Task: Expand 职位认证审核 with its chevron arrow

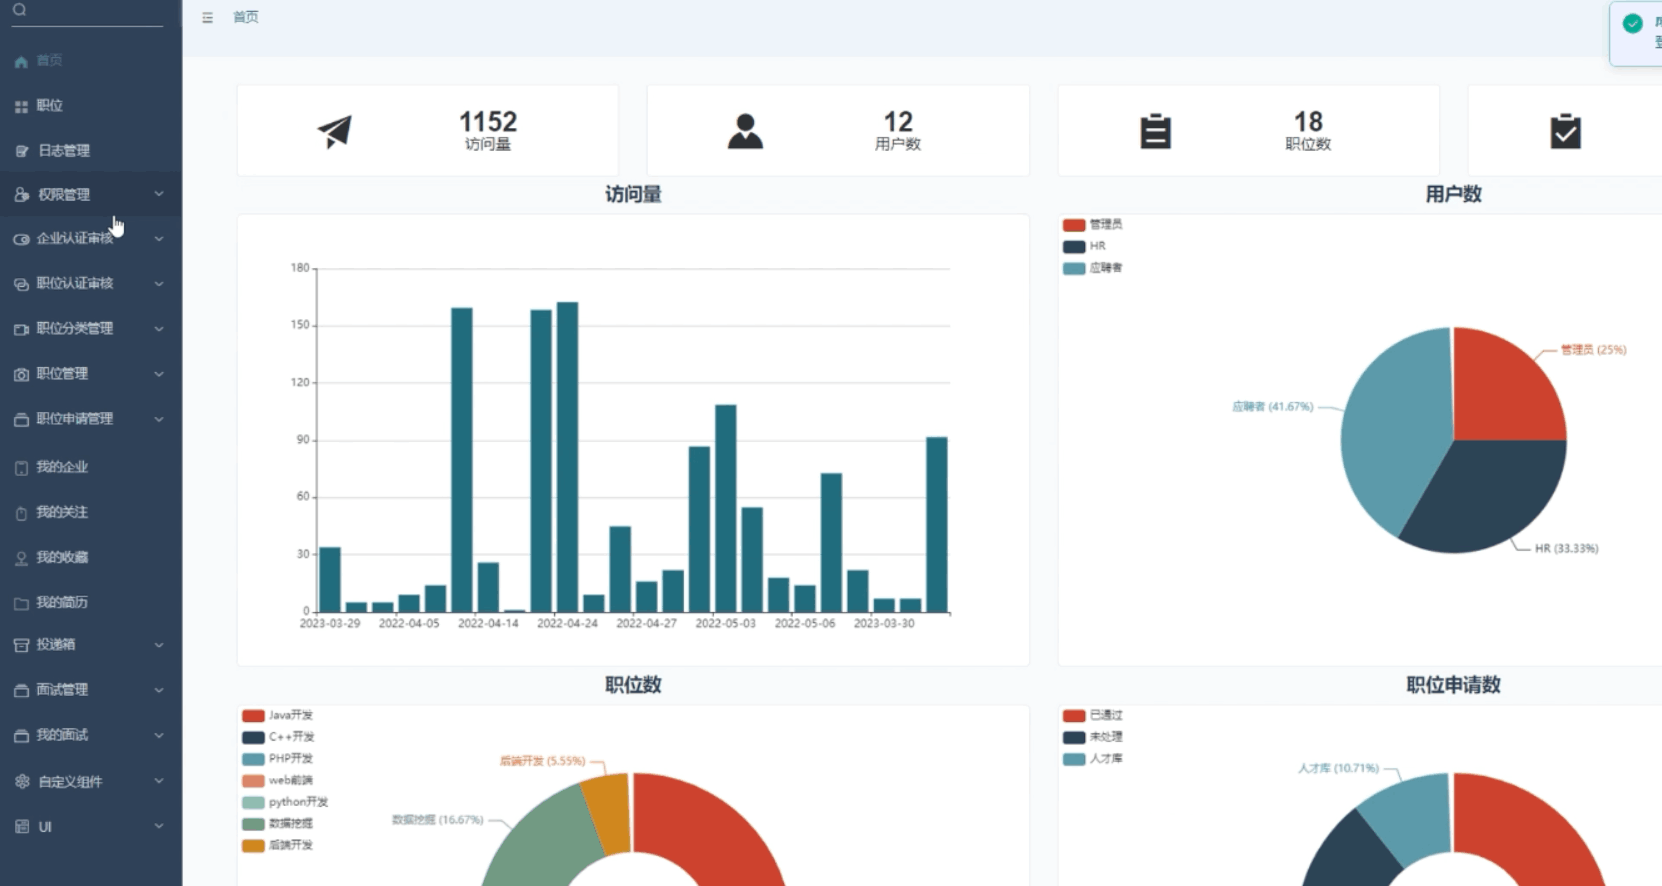Action: point(159,284)
